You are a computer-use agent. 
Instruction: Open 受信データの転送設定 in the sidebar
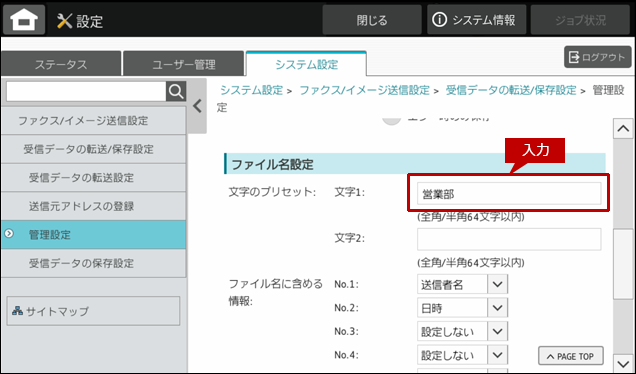[93, 178]
